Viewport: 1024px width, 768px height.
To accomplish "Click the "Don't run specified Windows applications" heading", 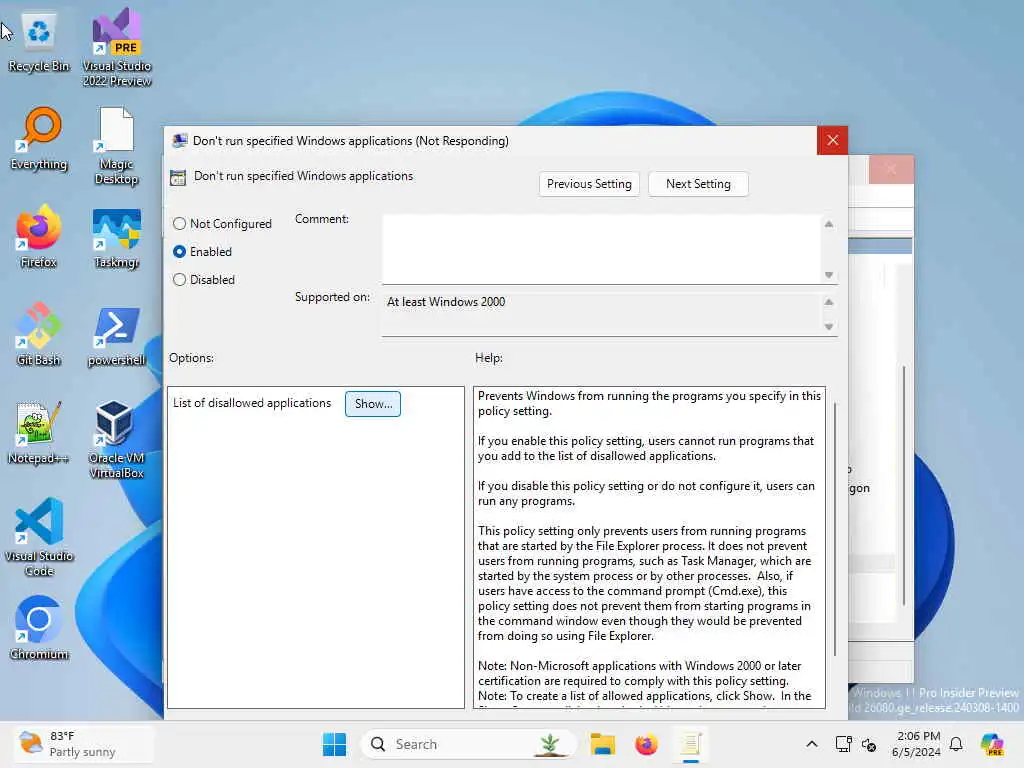I will [303, 176].
